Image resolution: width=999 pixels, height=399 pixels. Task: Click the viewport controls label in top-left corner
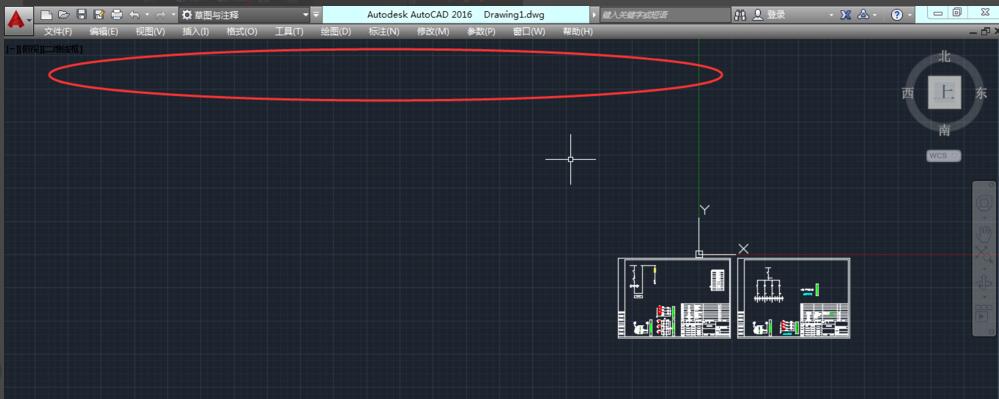pyautogui.click(x=43, y=48)
